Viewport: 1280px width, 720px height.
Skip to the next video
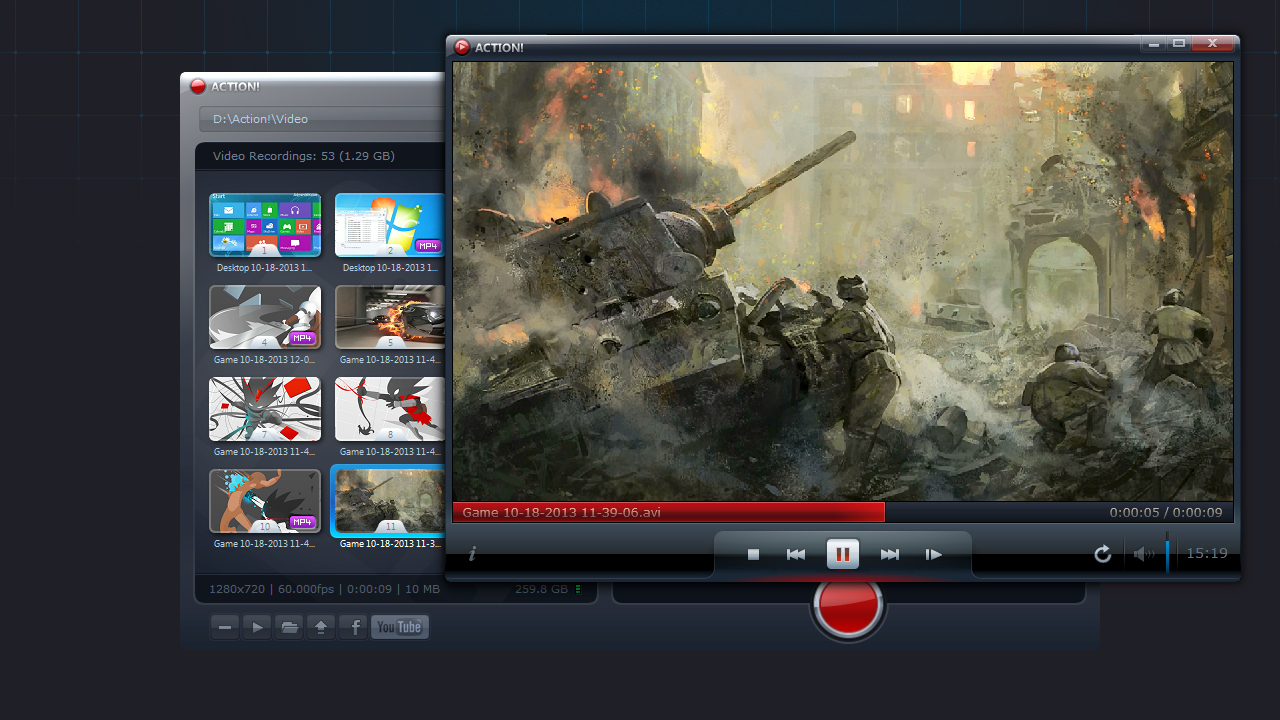click(x=889, y=554)
